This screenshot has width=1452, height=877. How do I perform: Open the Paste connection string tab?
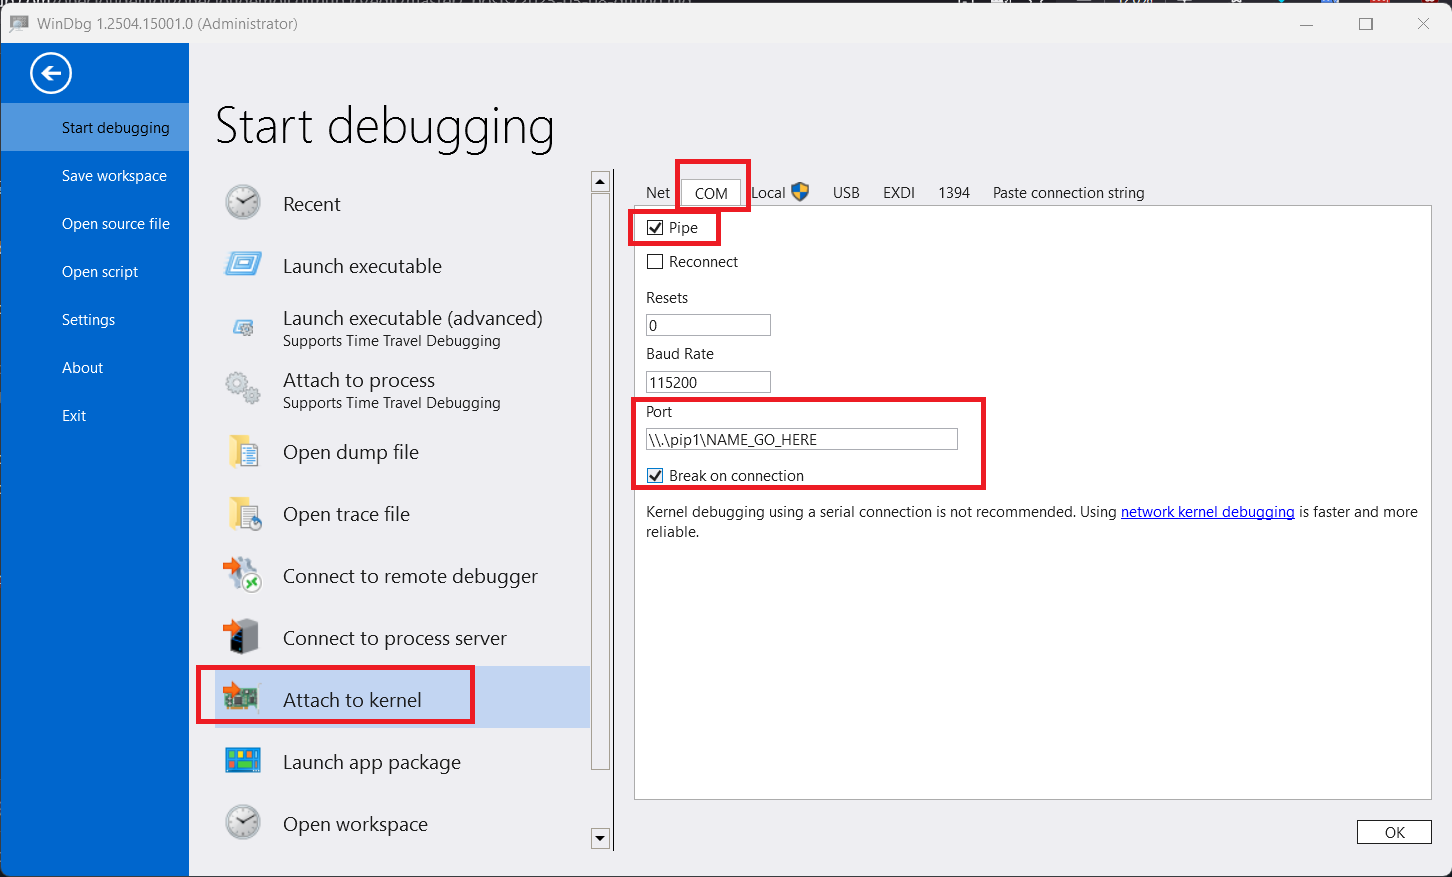(x=1068, y=193)
